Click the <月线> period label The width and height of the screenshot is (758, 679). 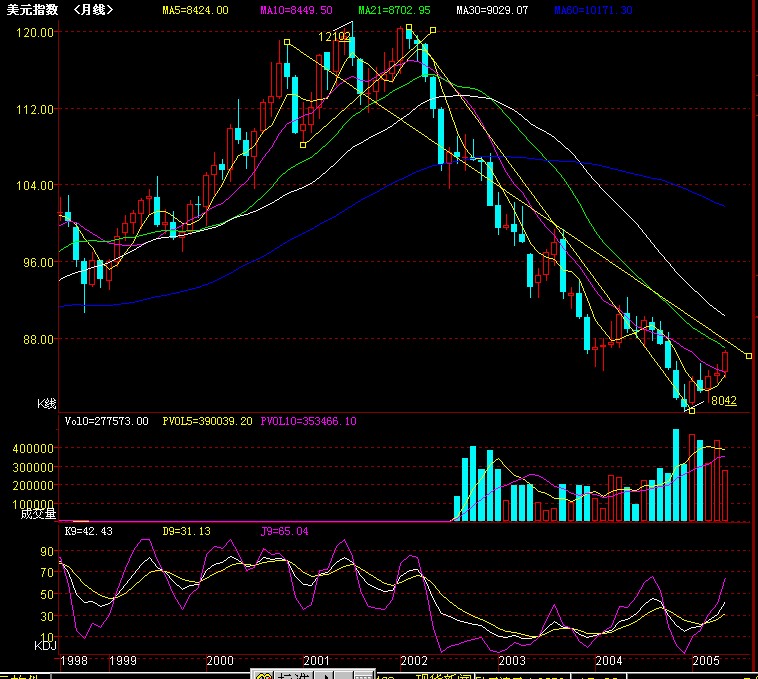[x=94, y=10]
